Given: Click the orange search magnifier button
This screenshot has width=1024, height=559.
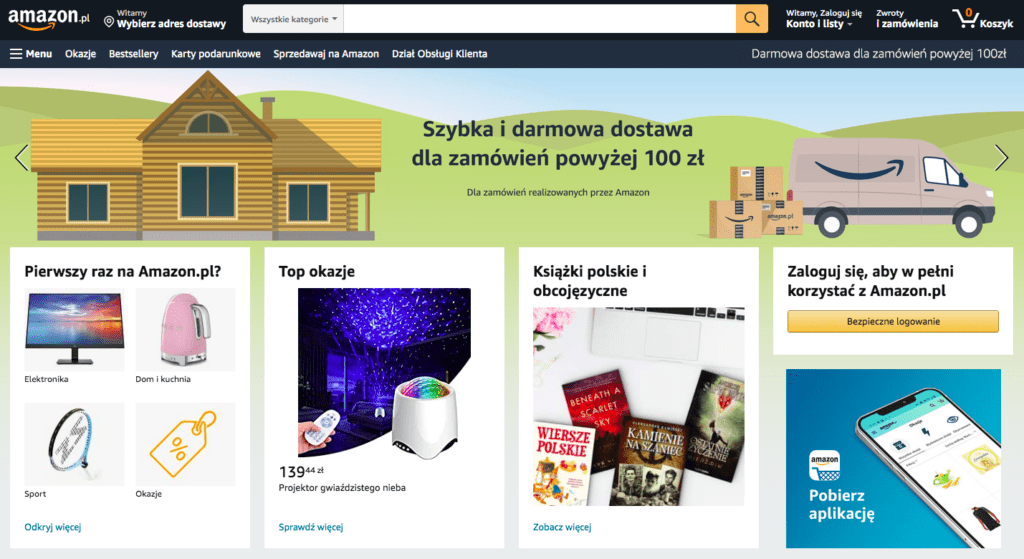Looking at the screenshot, I should [x=752, y=19].
